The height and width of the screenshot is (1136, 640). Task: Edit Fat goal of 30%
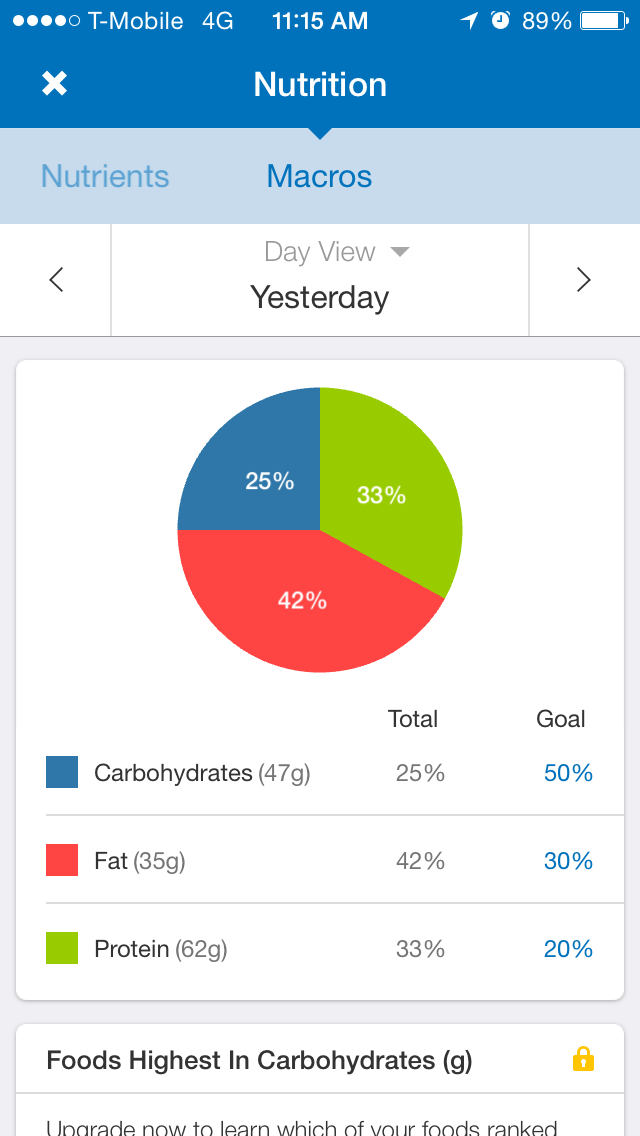coord(568,861)
